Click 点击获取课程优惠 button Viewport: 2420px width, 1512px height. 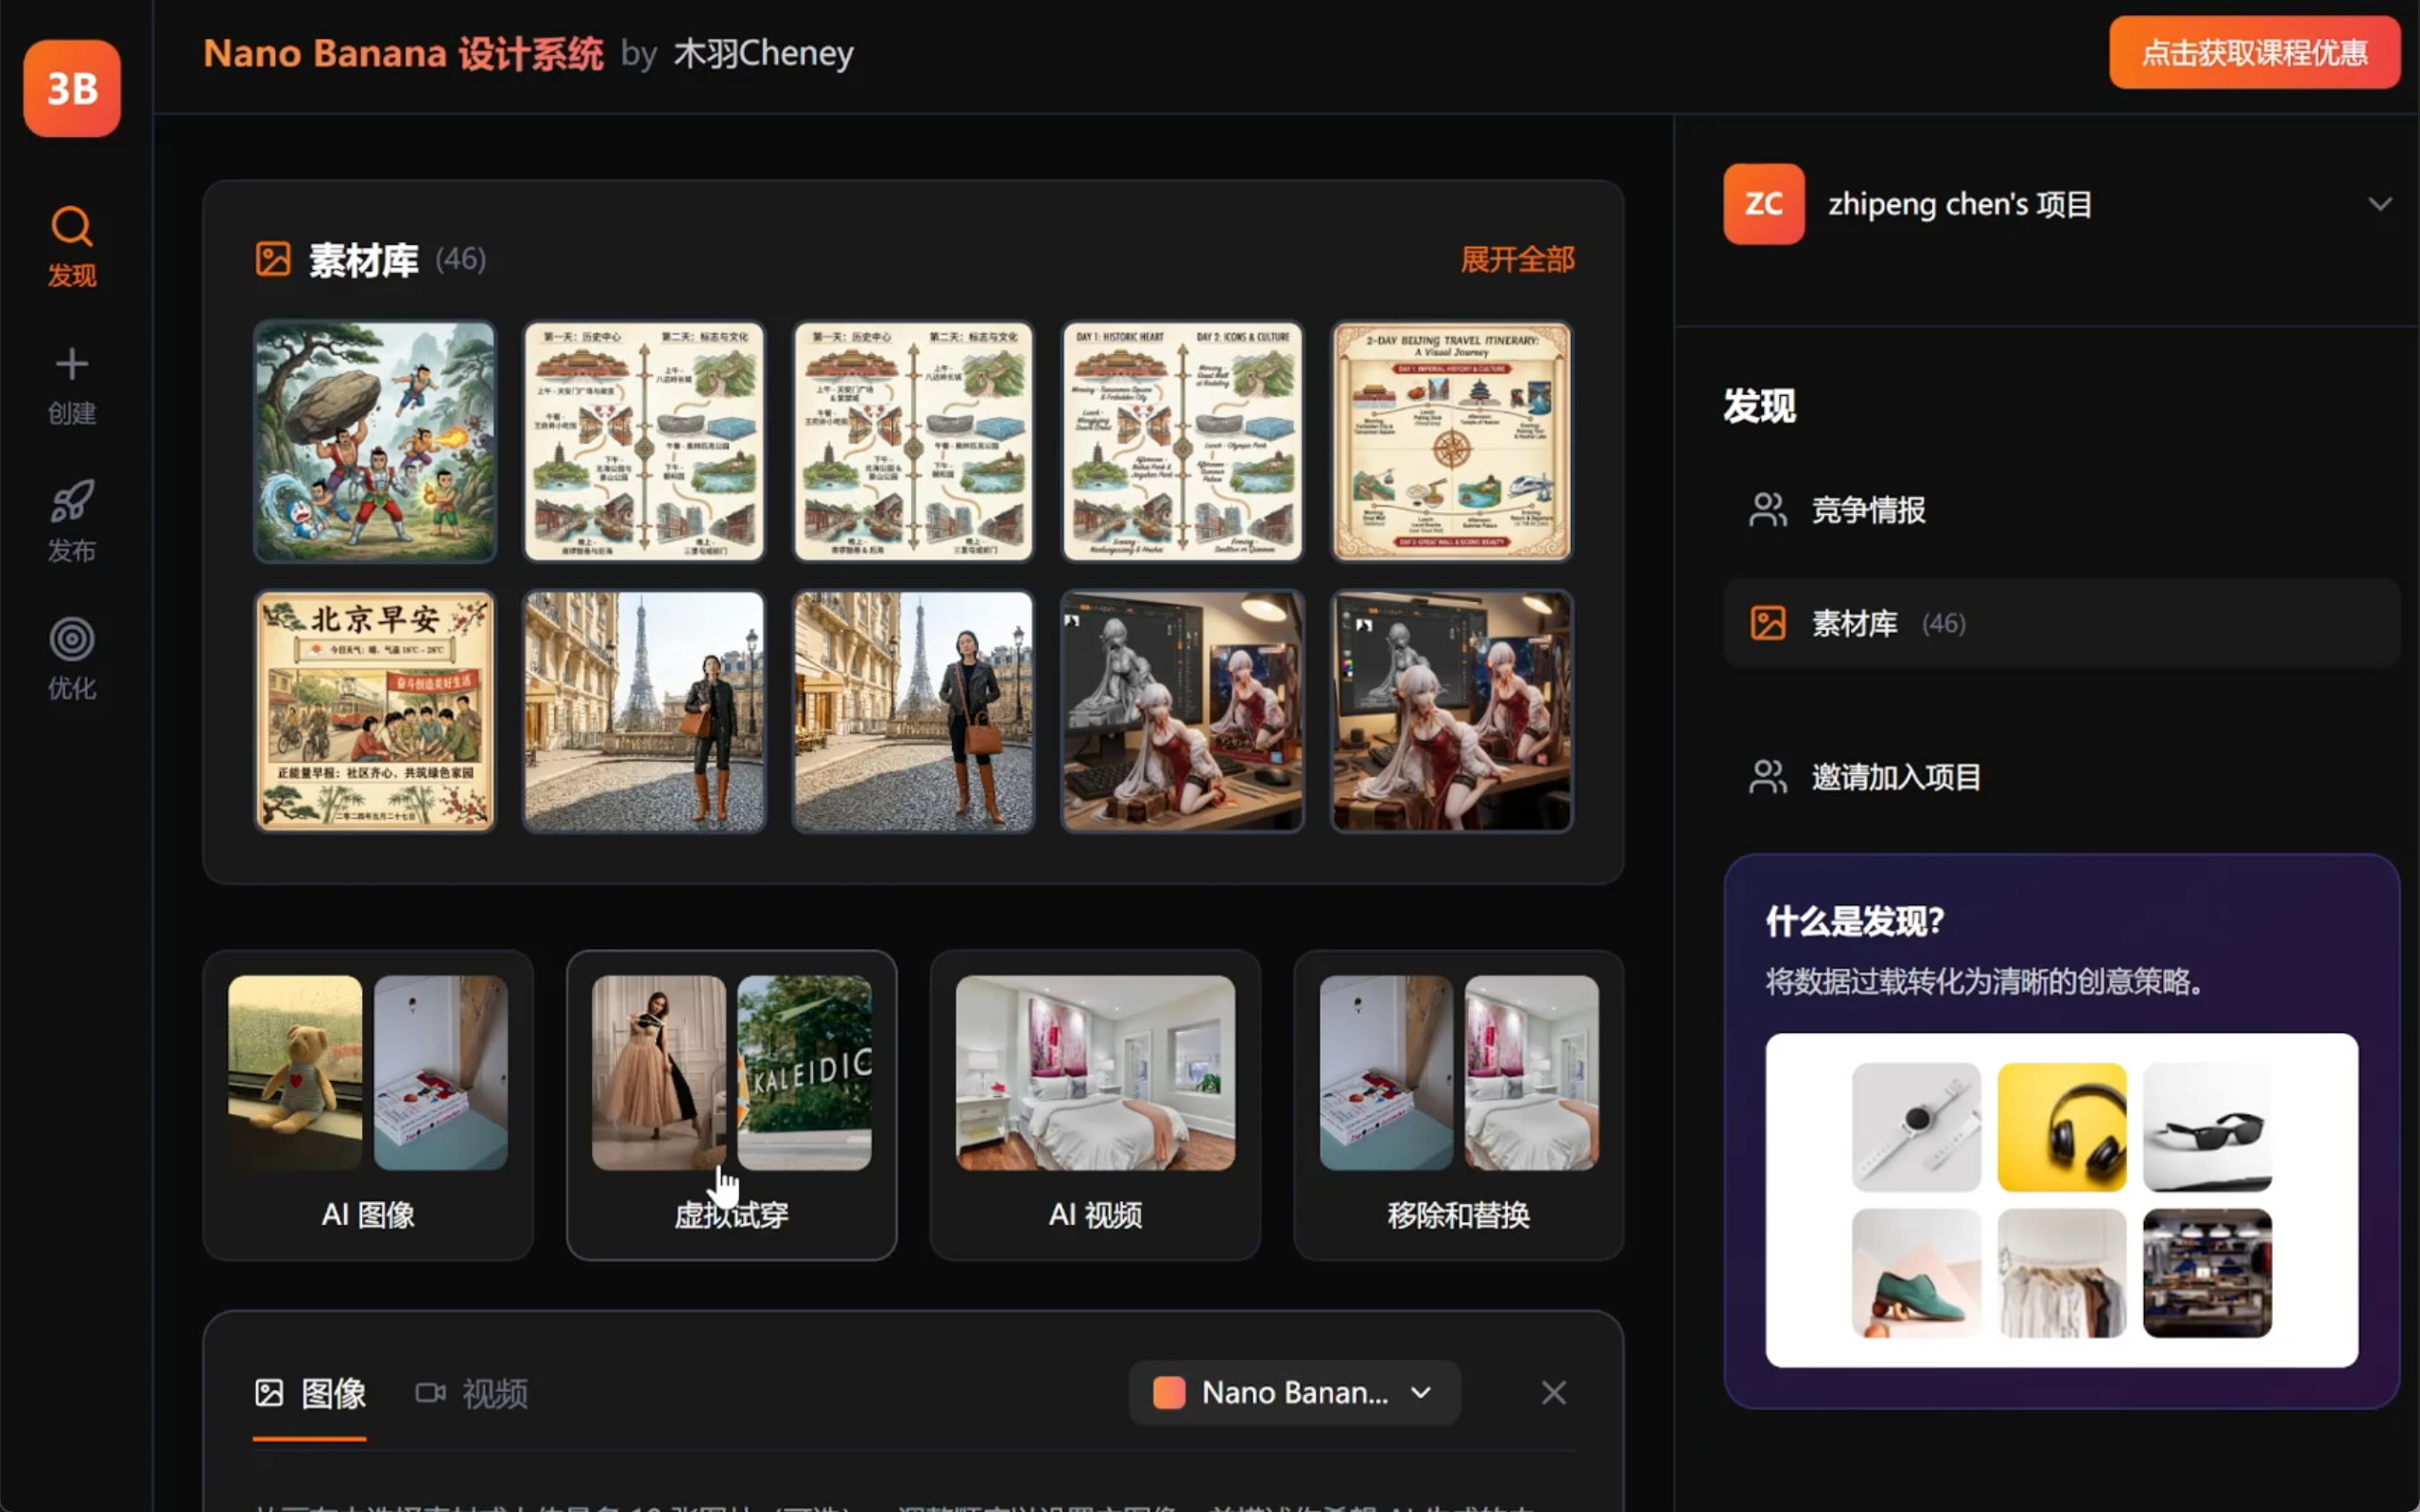[2253, 53]
